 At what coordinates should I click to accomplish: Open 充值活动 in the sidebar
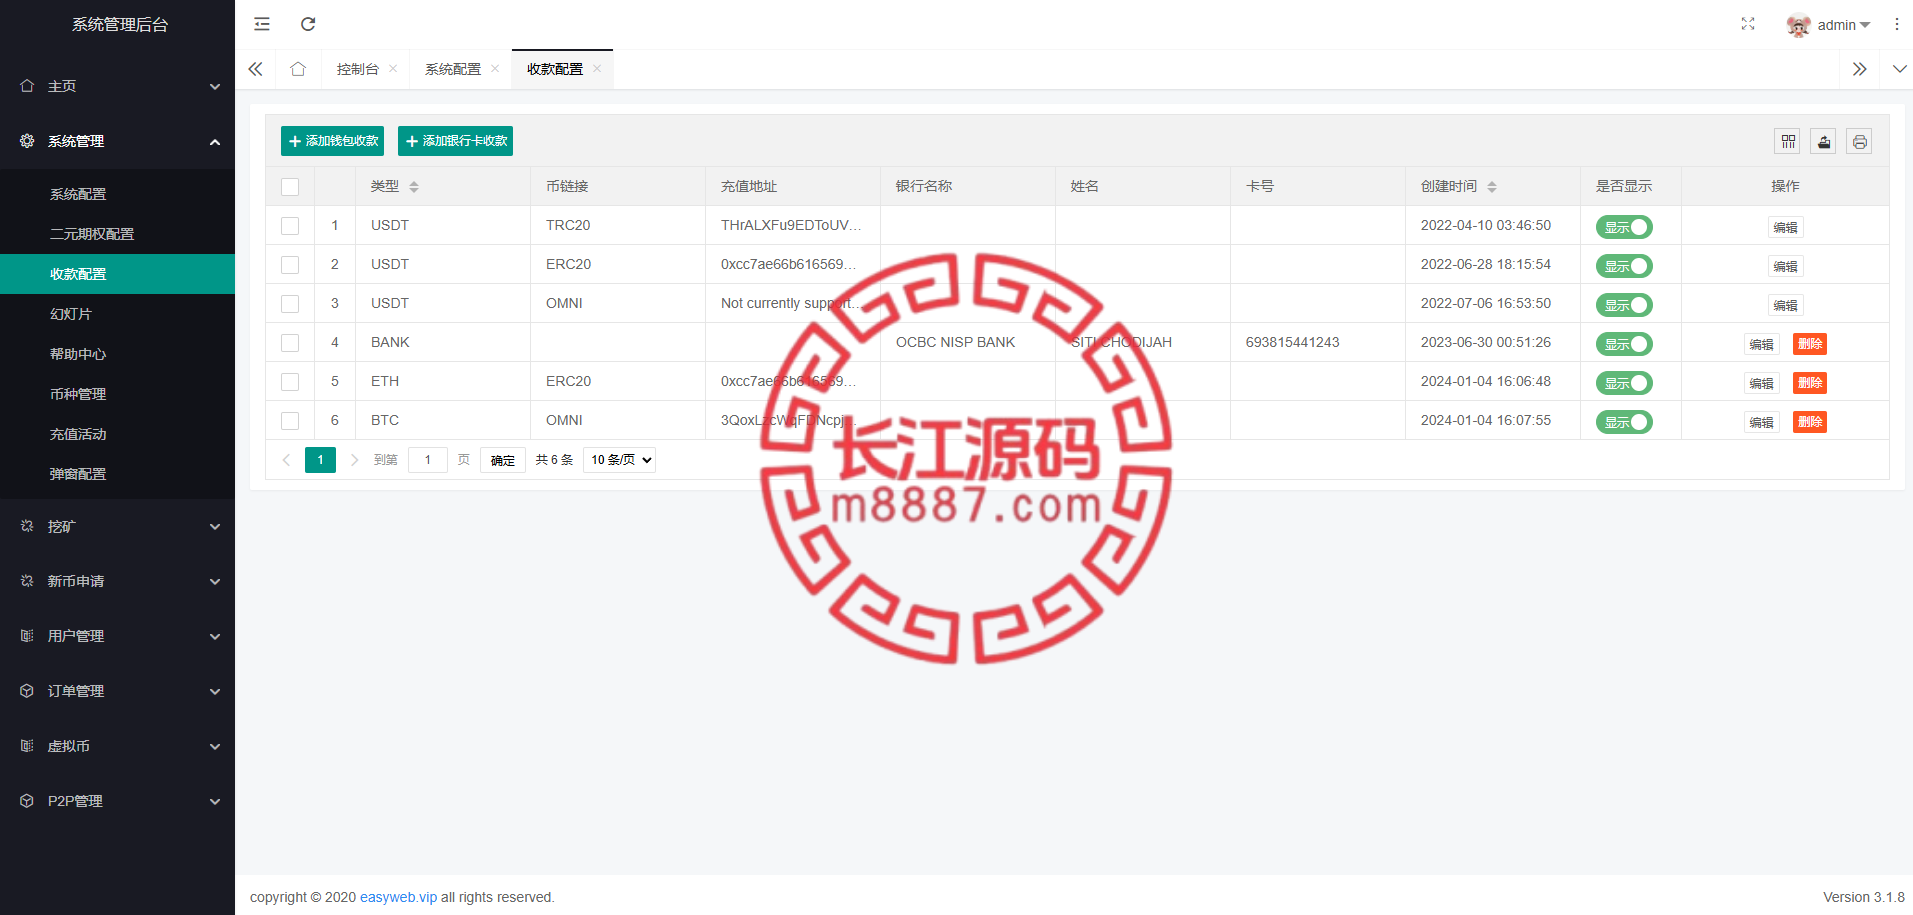click(117, 434)
